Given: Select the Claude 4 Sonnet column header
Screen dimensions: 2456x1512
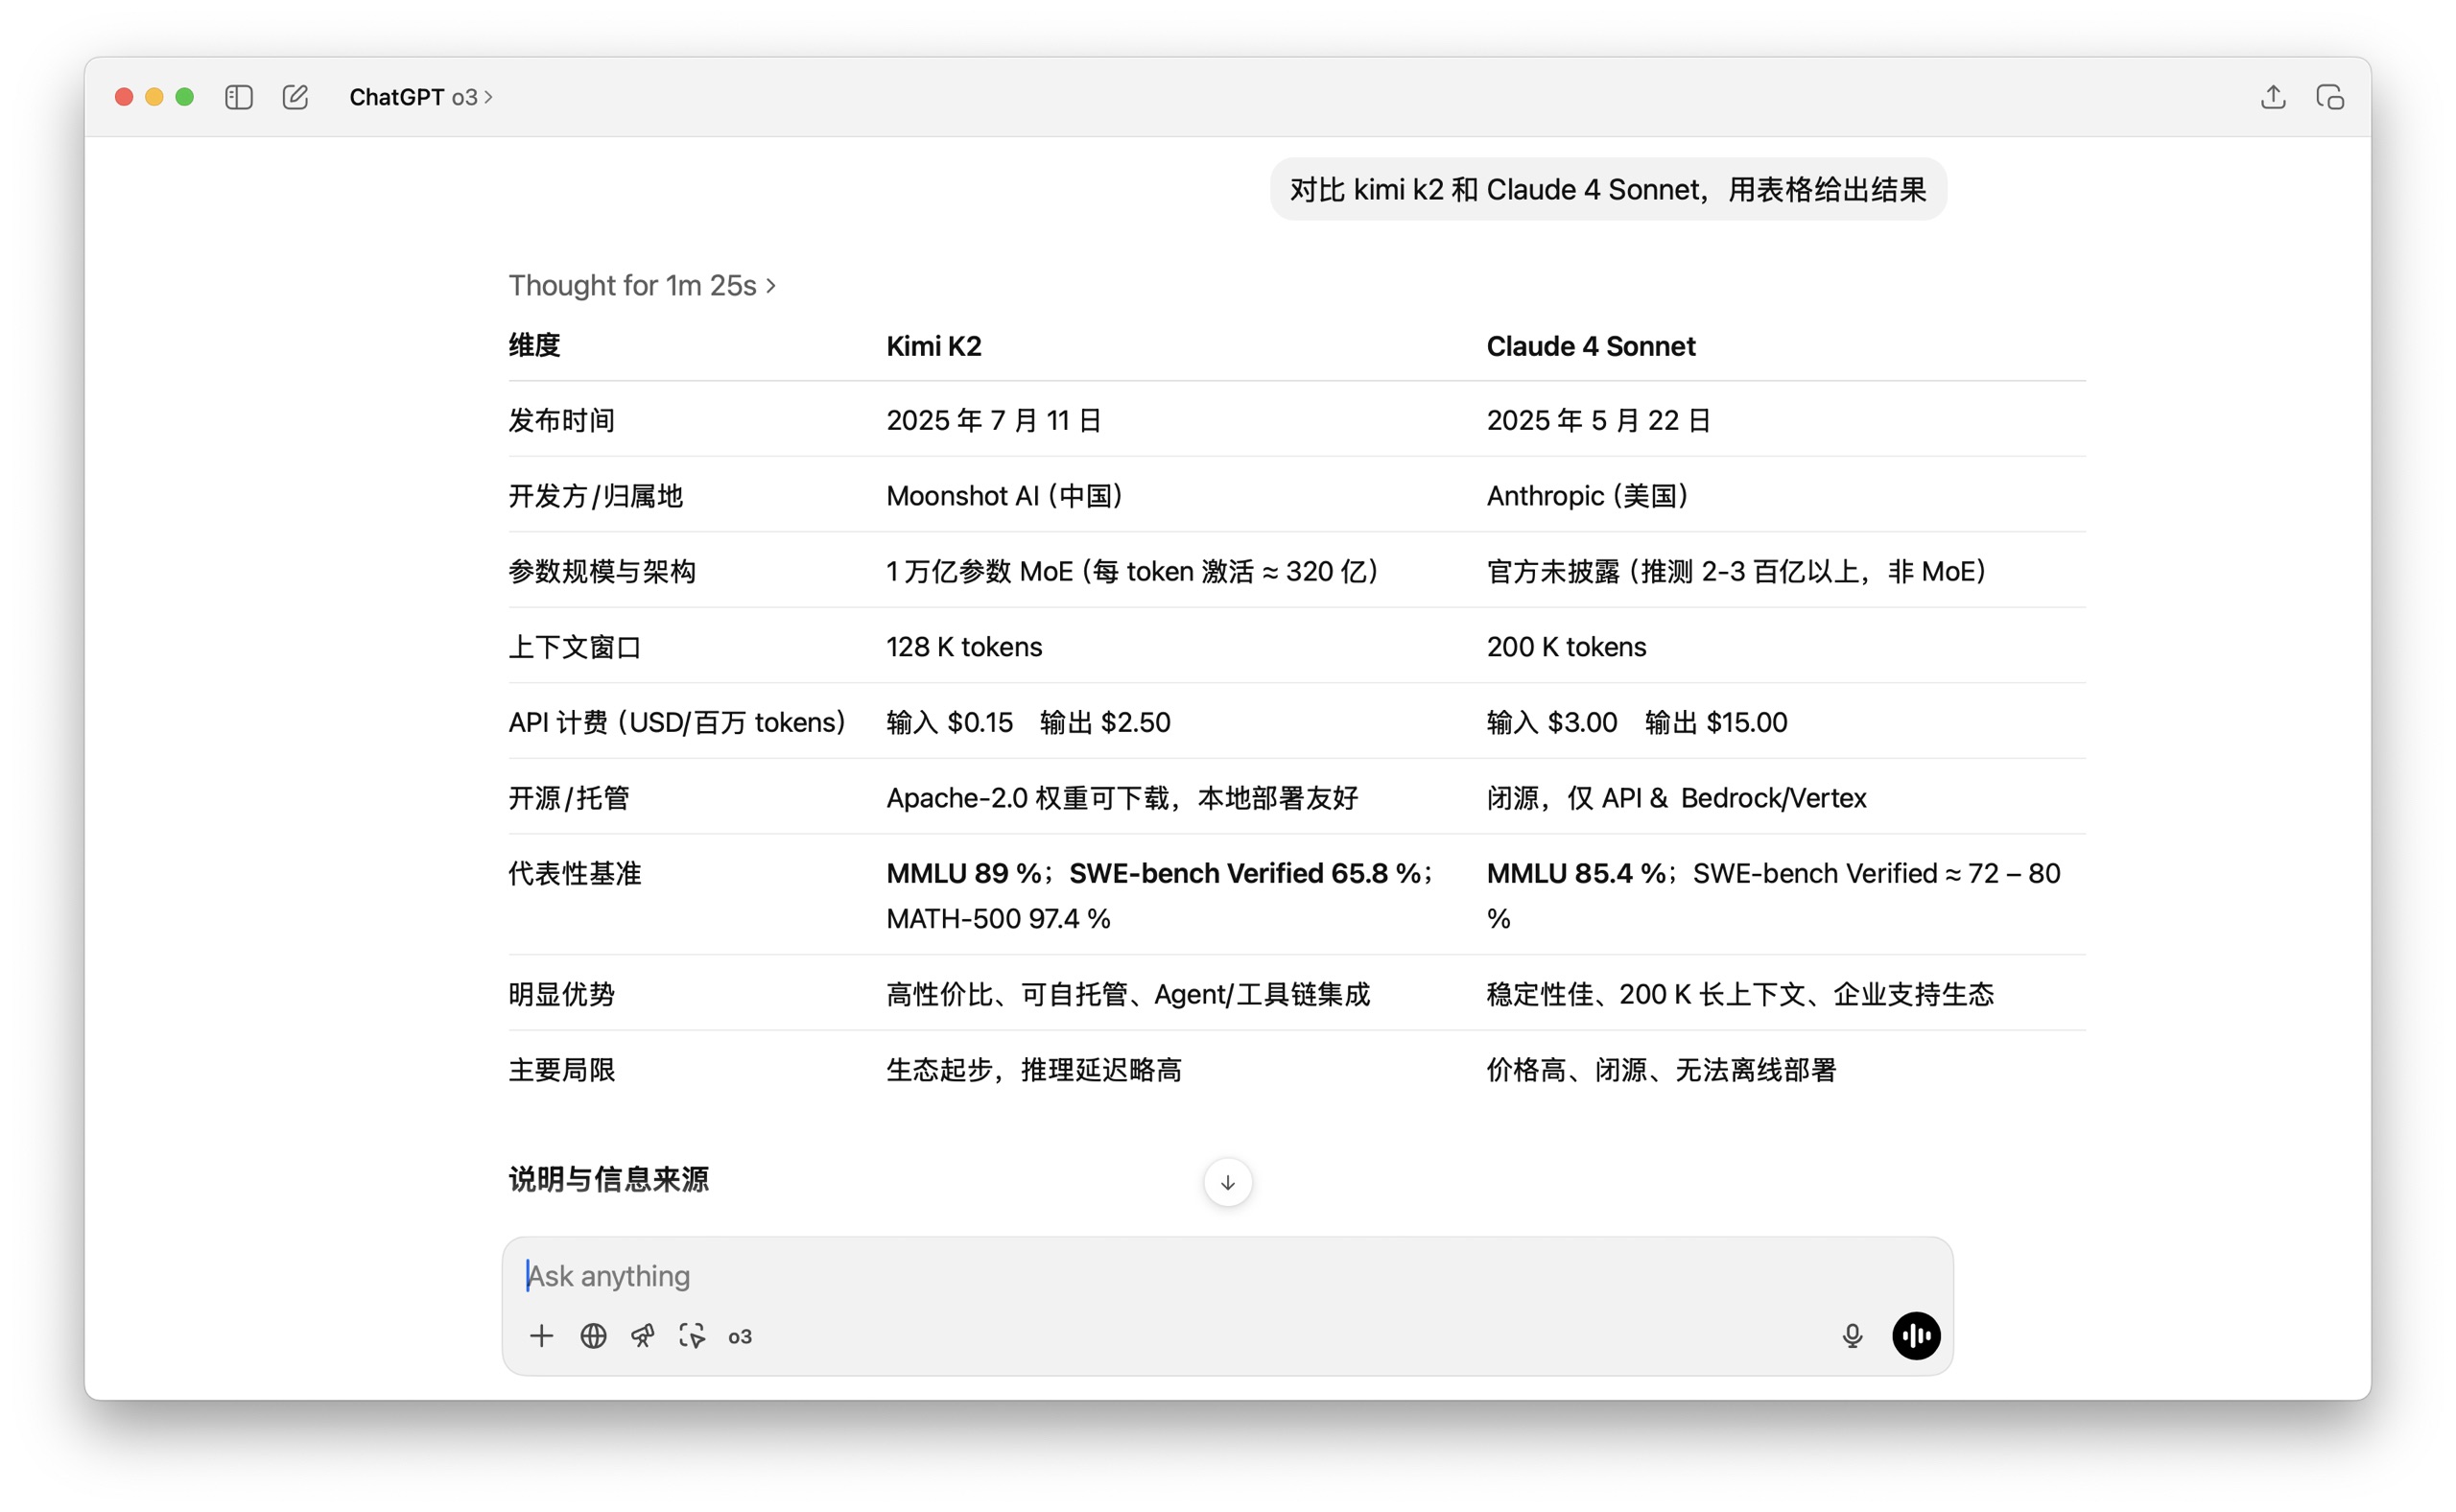Looking at the screenshot, I should 1591,346.
